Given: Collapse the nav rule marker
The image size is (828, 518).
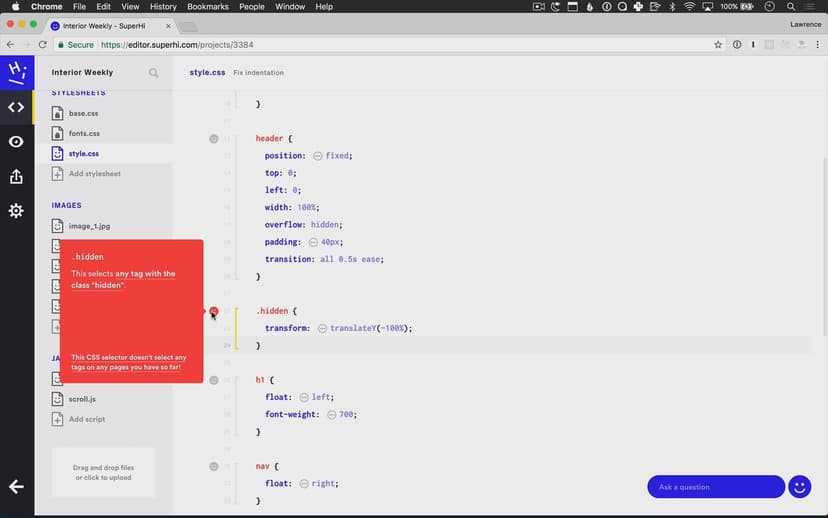Looking at the screenshot, I should pyautogui.click(x=214, y=466).
